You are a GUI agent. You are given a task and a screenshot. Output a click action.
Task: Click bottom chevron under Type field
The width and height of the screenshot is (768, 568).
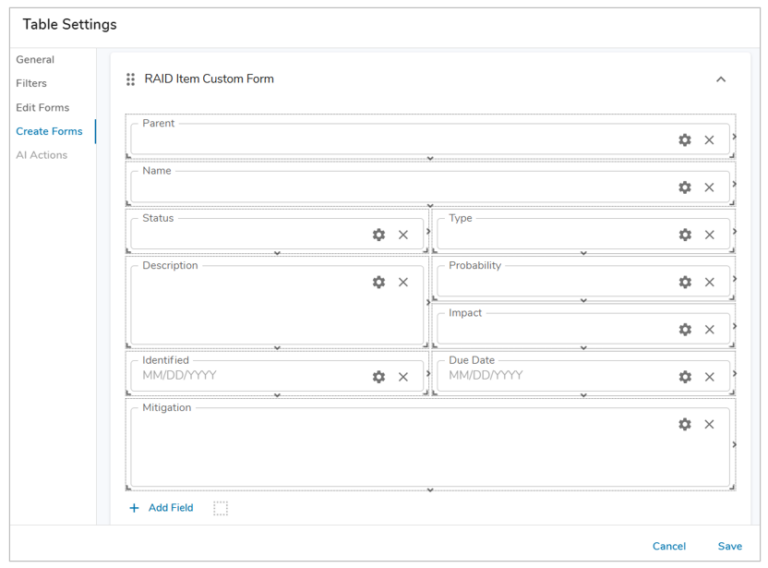[x=583, y=253]
